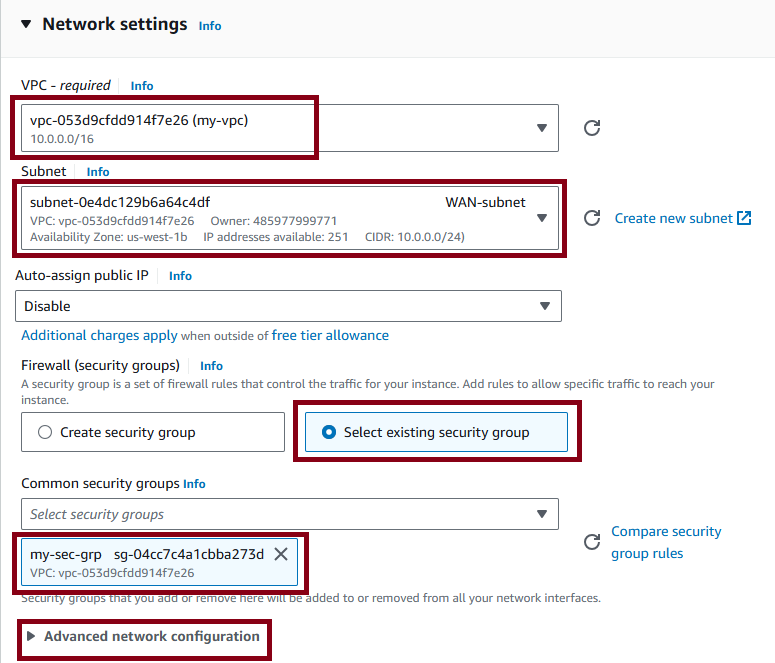The width and height of the screenshot is (775, 663).
Task: Open Info link next to Network settings
Action: point(210,26)
